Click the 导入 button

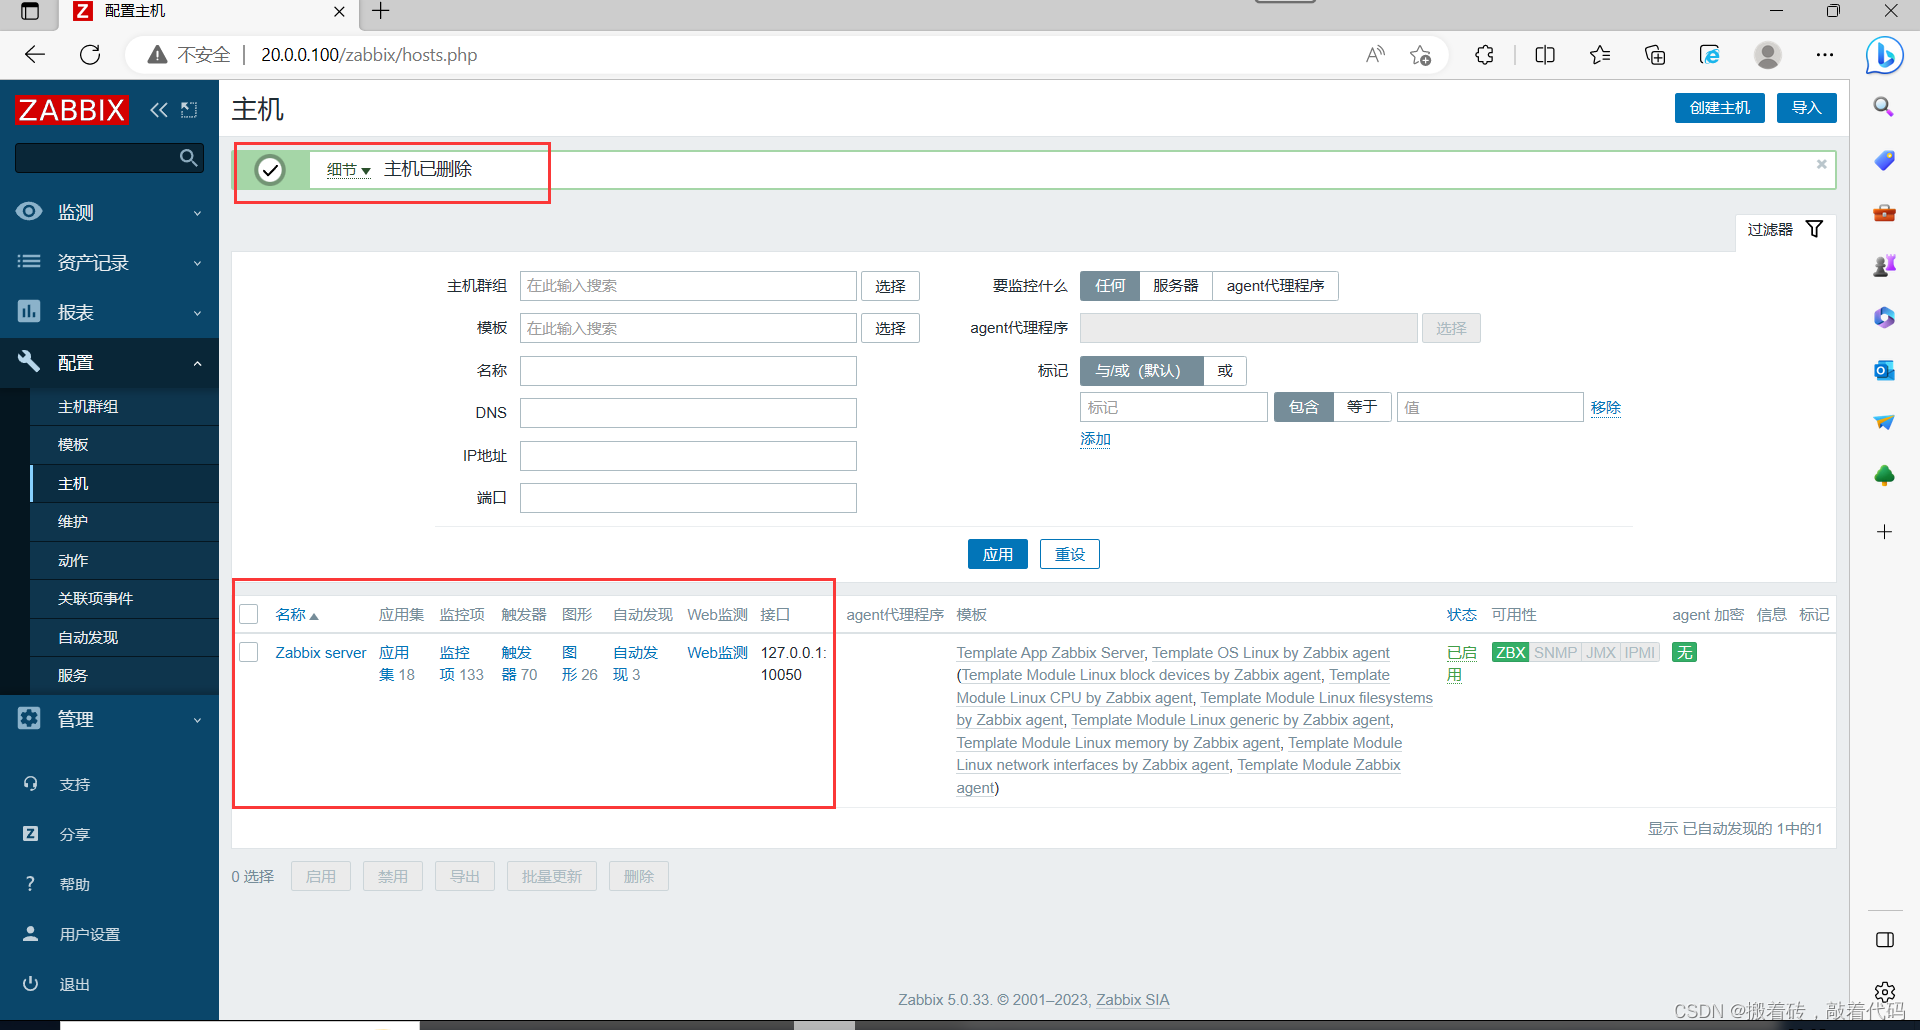(1806, 108)
